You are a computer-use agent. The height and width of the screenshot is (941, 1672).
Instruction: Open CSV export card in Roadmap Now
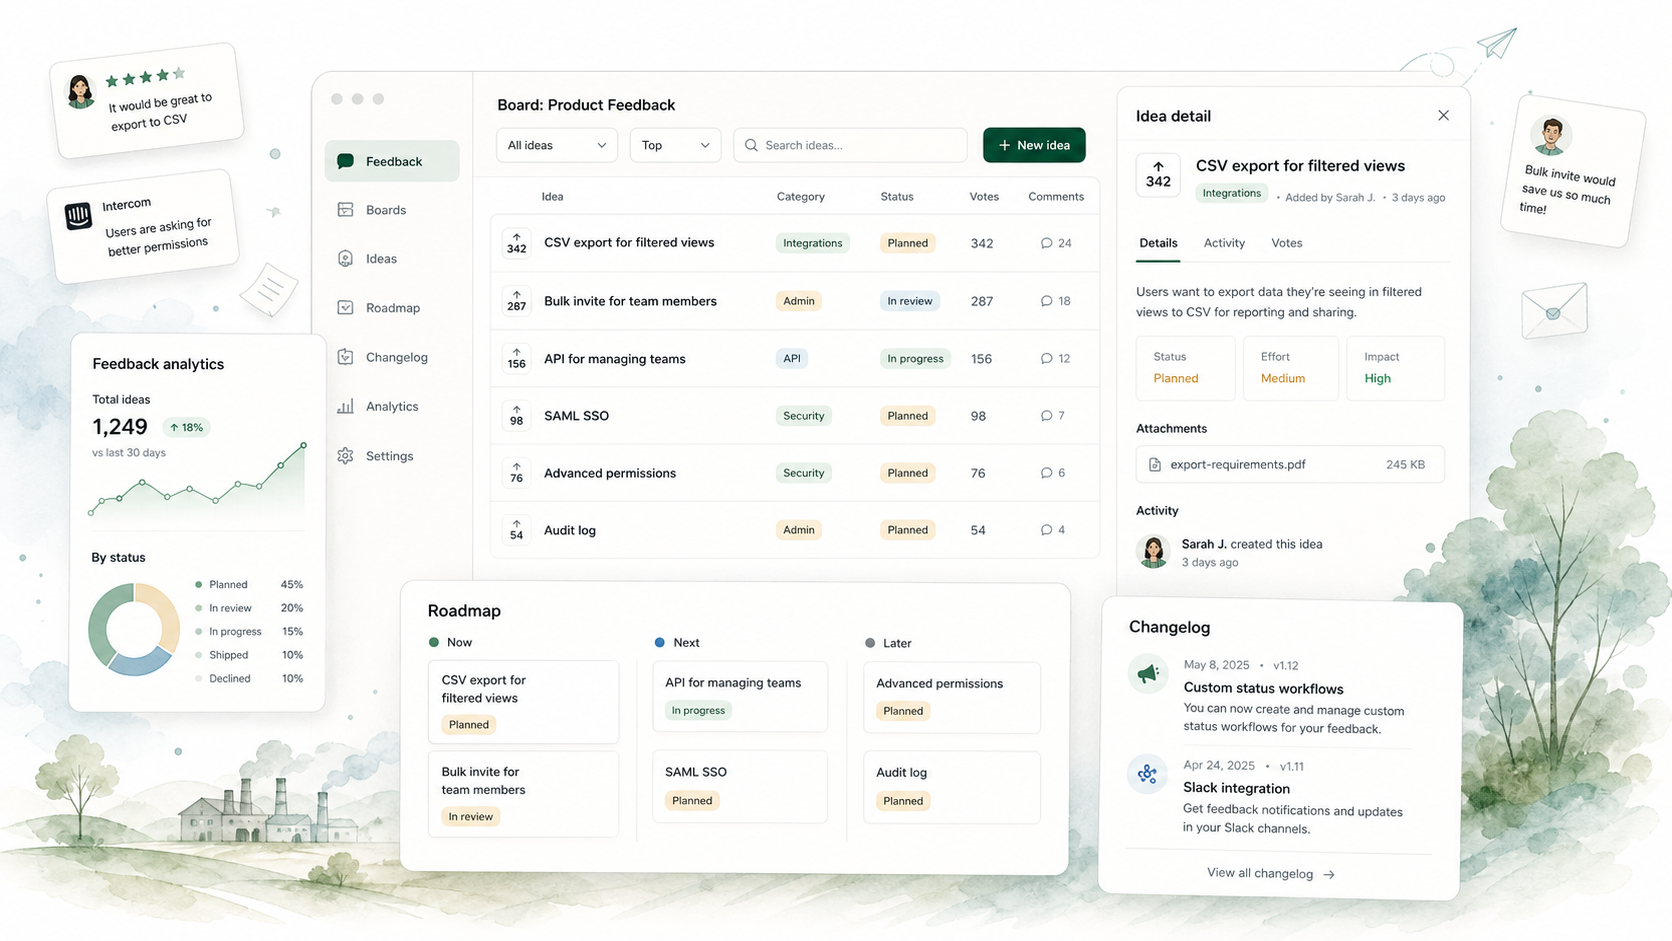click(x=523, y=702)
